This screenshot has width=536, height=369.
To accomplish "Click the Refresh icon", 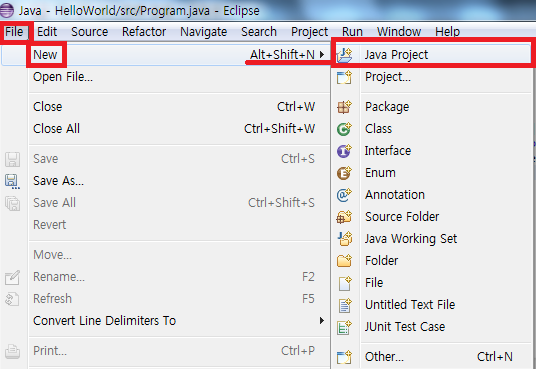I will 12,299.
